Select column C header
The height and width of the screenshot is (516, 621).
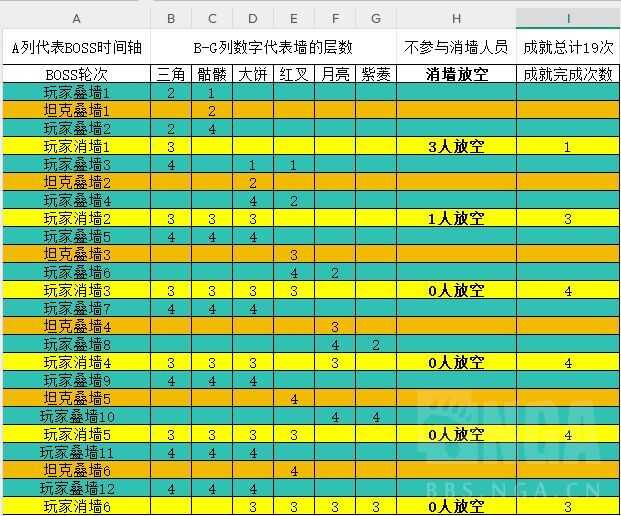[212, 18]
